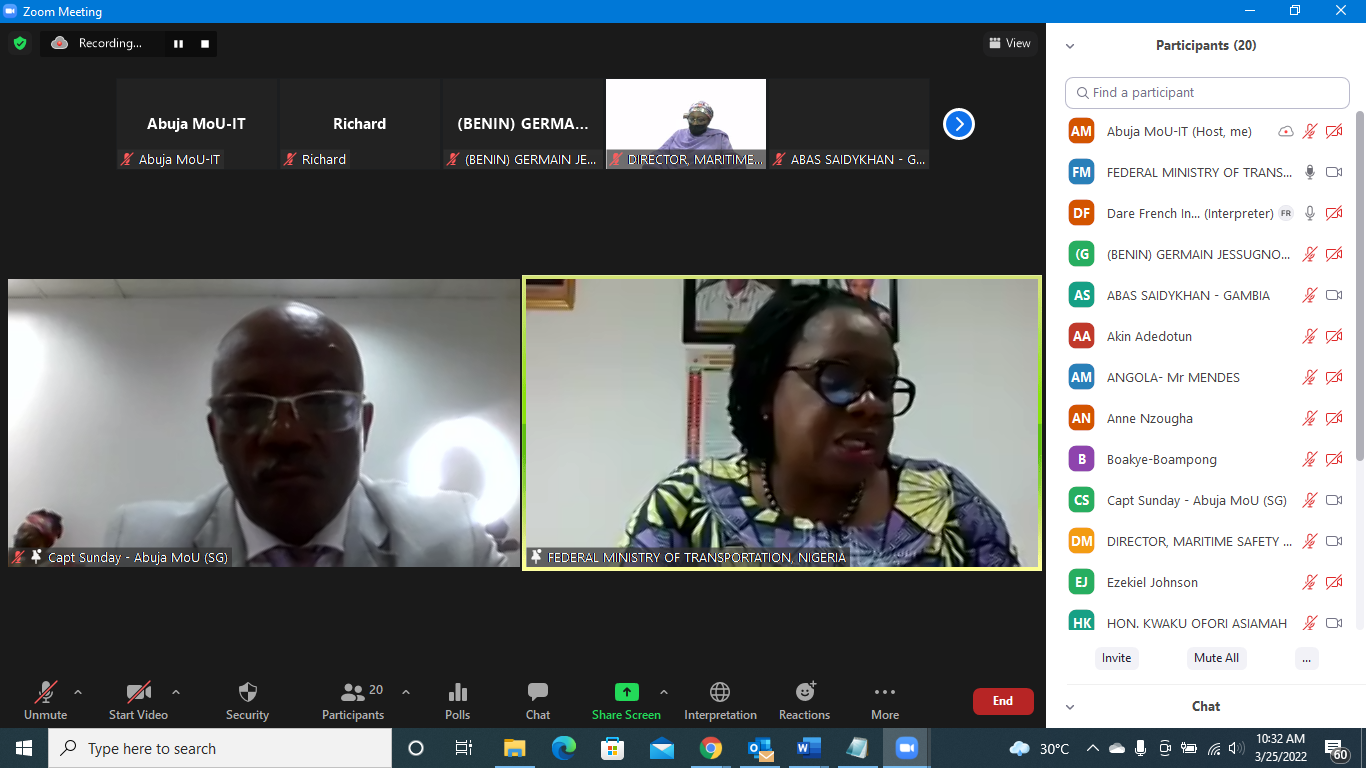Click the Find a participant search field

[1207, 93]
